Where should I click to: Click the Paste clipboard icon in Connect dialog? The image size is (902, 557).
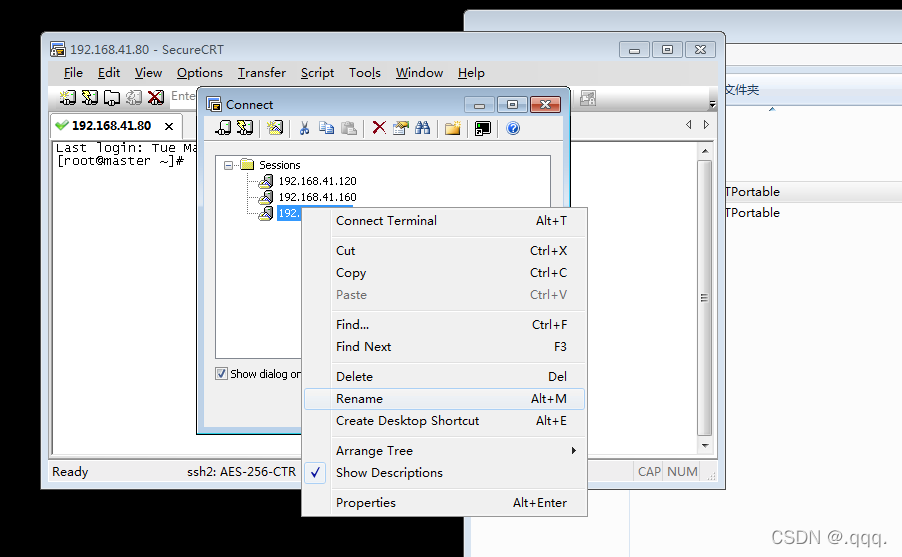pos(349,128)
